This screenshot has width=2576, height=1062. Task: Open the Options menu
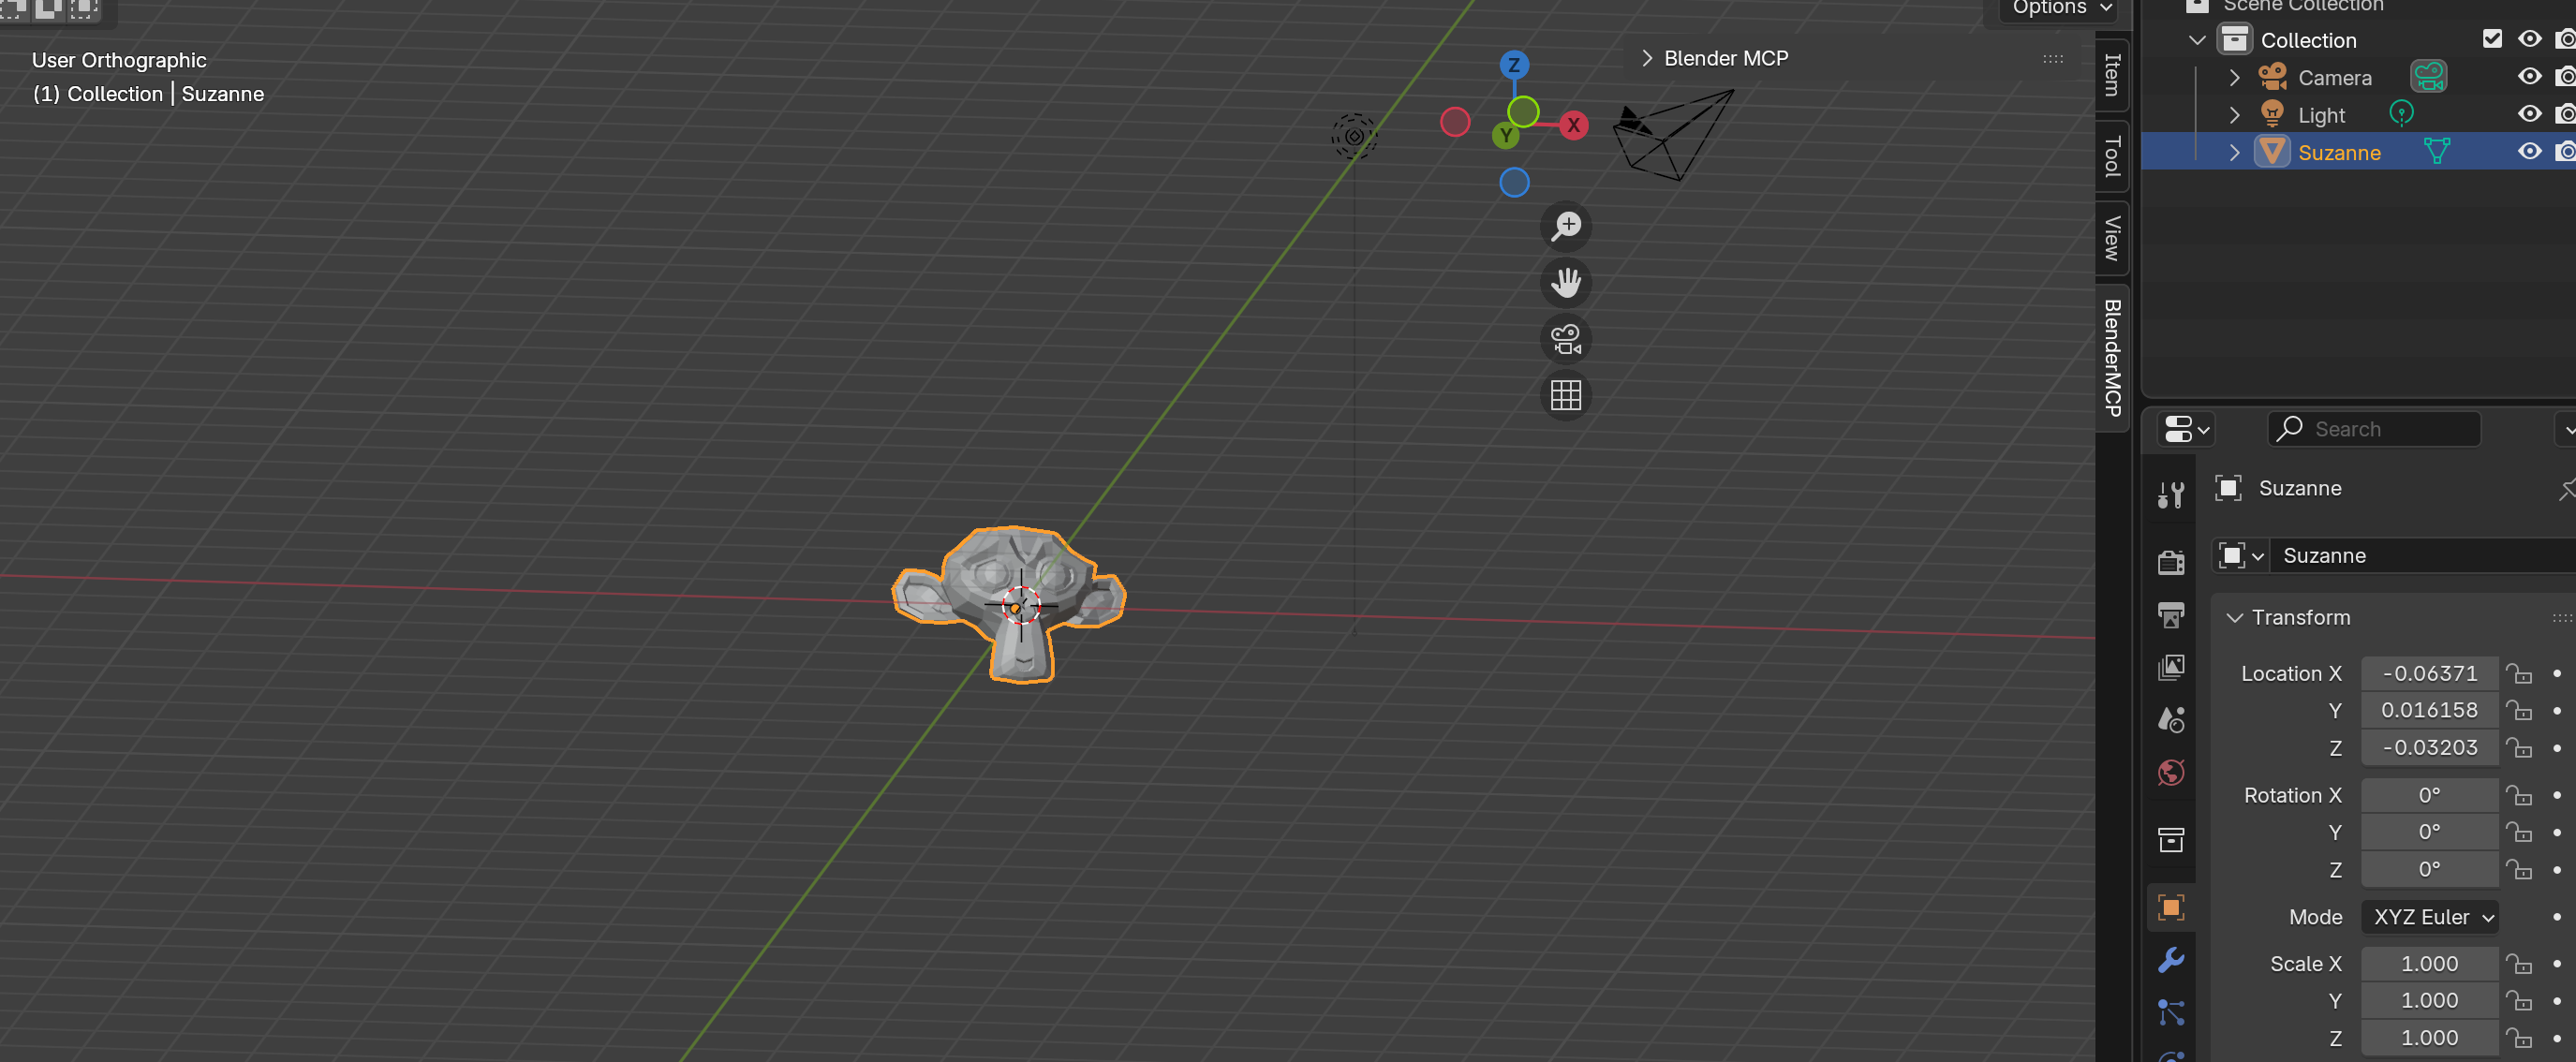(2056, 8)
